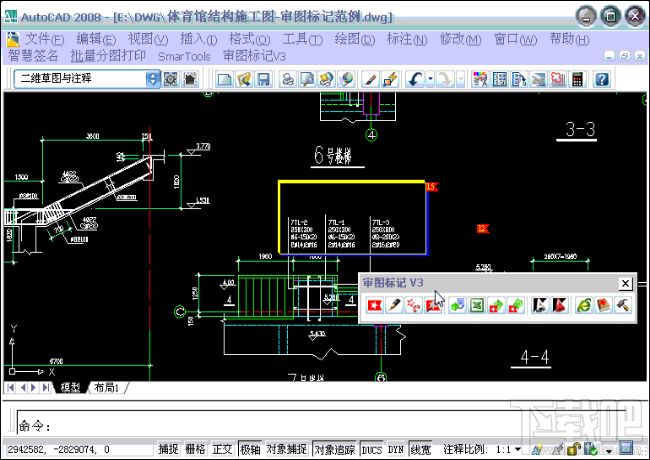Switch to the 模型 model tab
This screenshot has height=460, width=650.
(70, 388)
